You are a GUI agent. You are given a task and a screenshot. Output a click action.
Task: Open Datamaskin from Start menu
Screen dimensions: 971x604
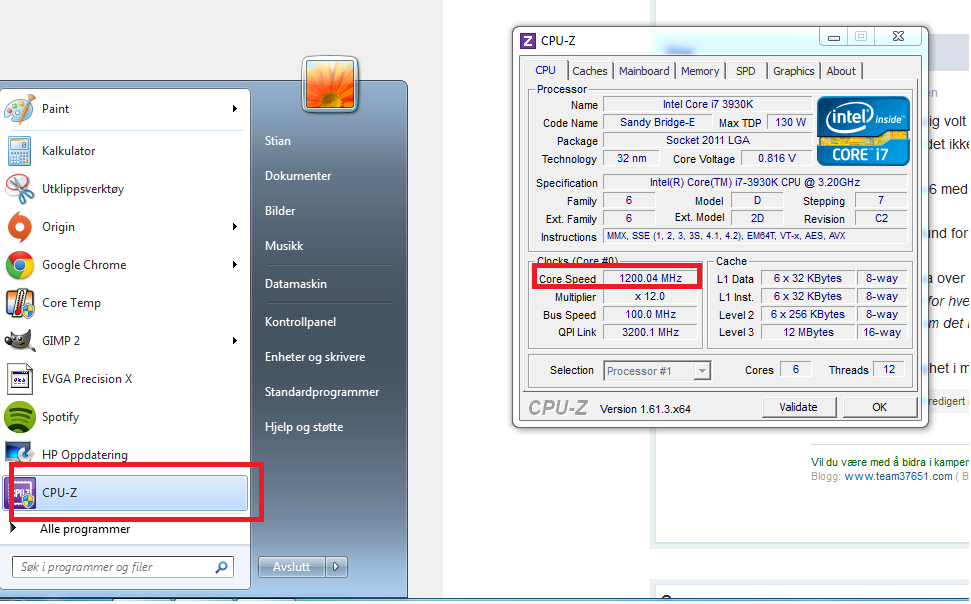[x=295, y=284]
